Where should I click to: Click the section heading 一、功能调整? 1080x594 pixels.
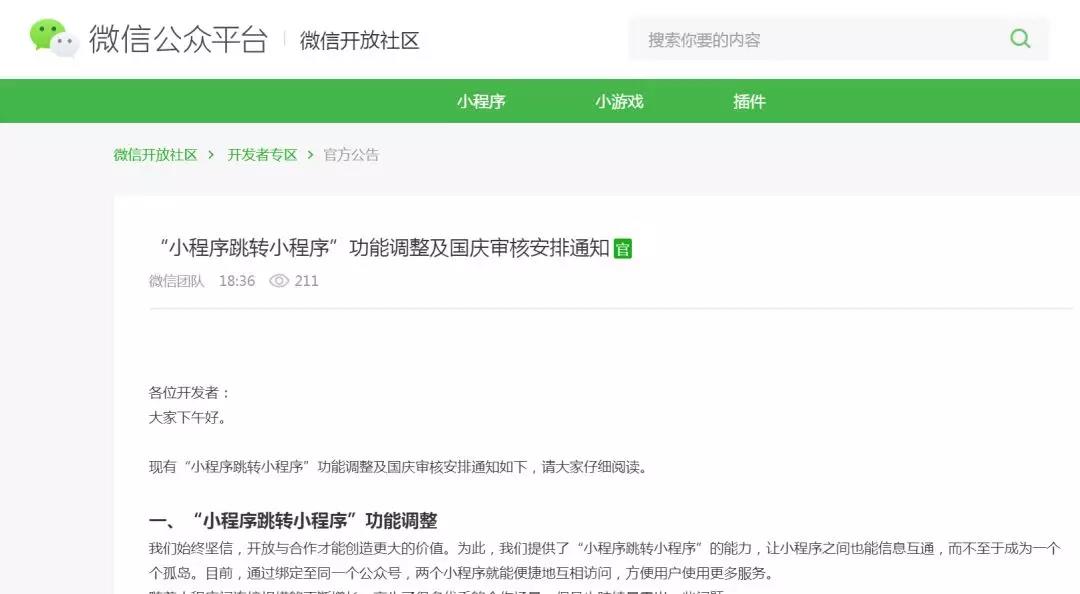pos(293,520)
